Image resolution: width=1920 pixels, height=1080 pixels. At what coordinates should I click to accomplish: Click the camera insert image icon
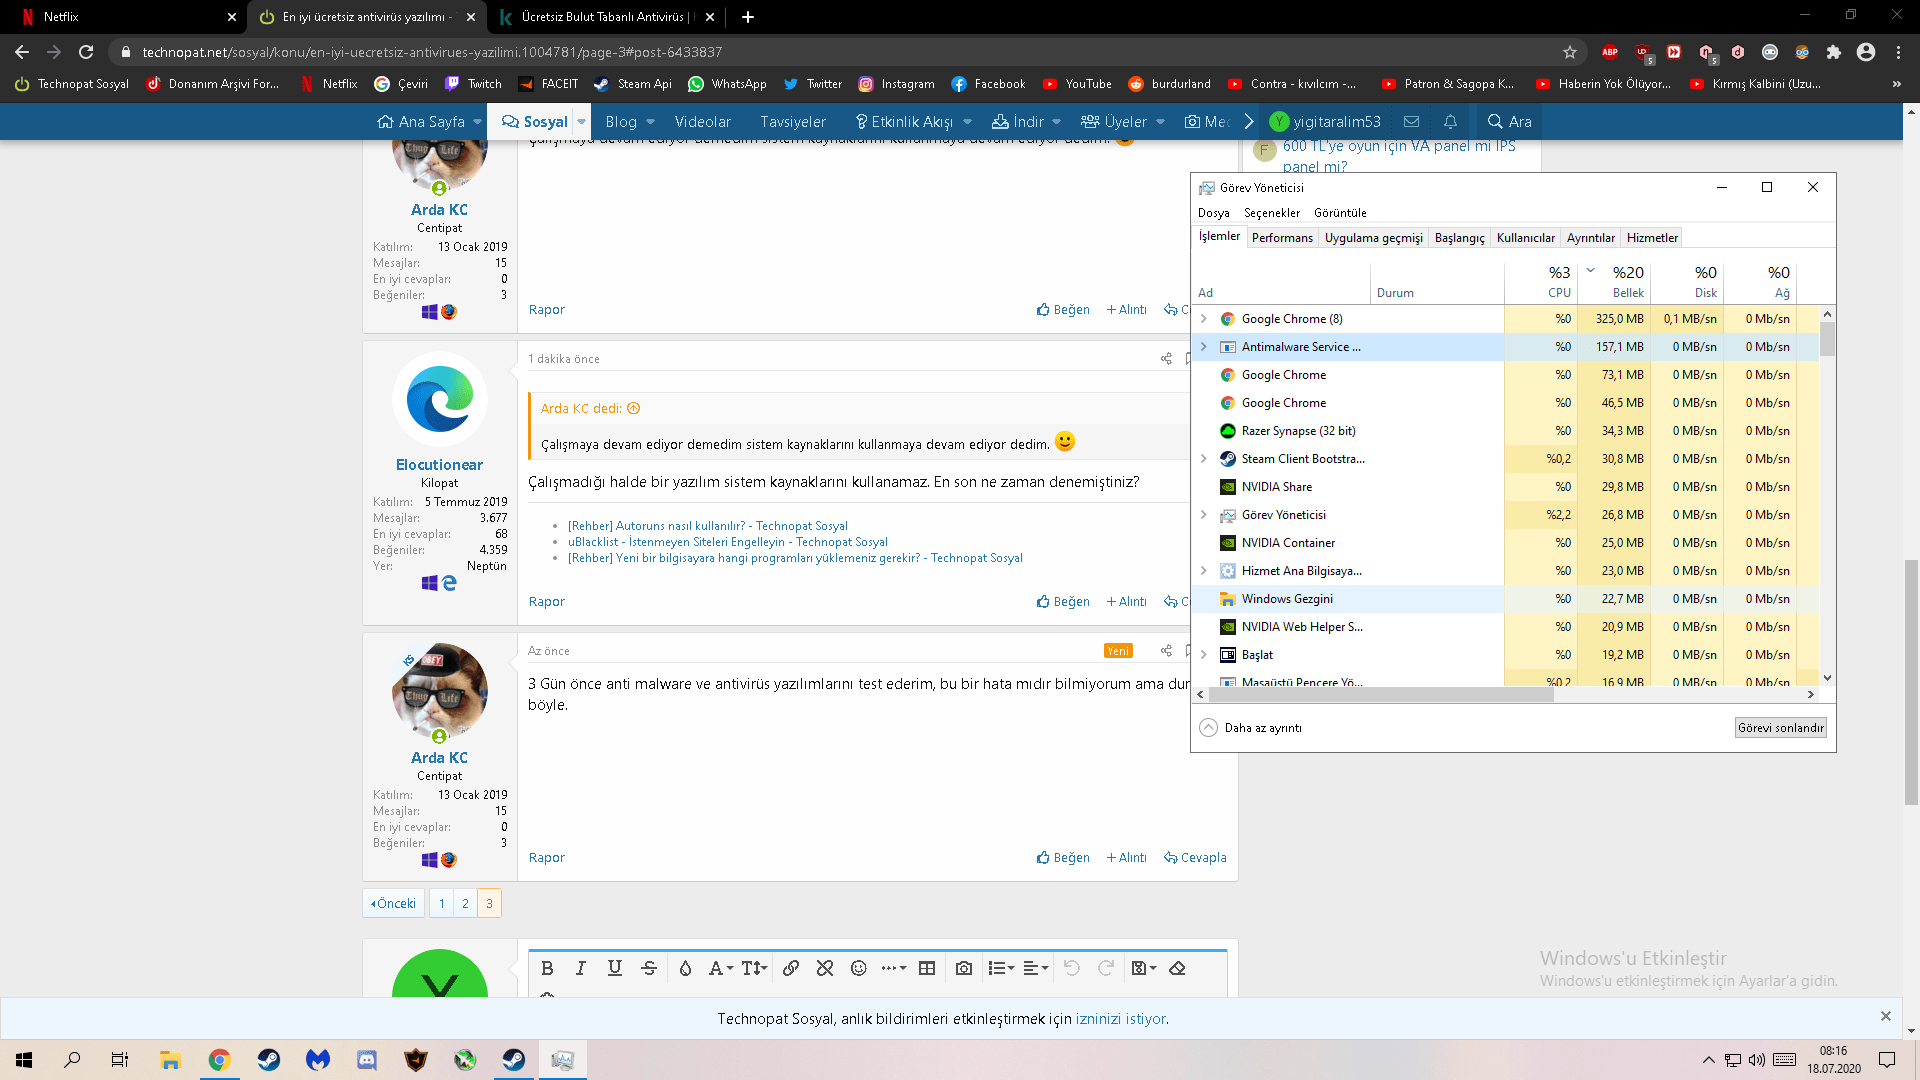click(964, 968)
